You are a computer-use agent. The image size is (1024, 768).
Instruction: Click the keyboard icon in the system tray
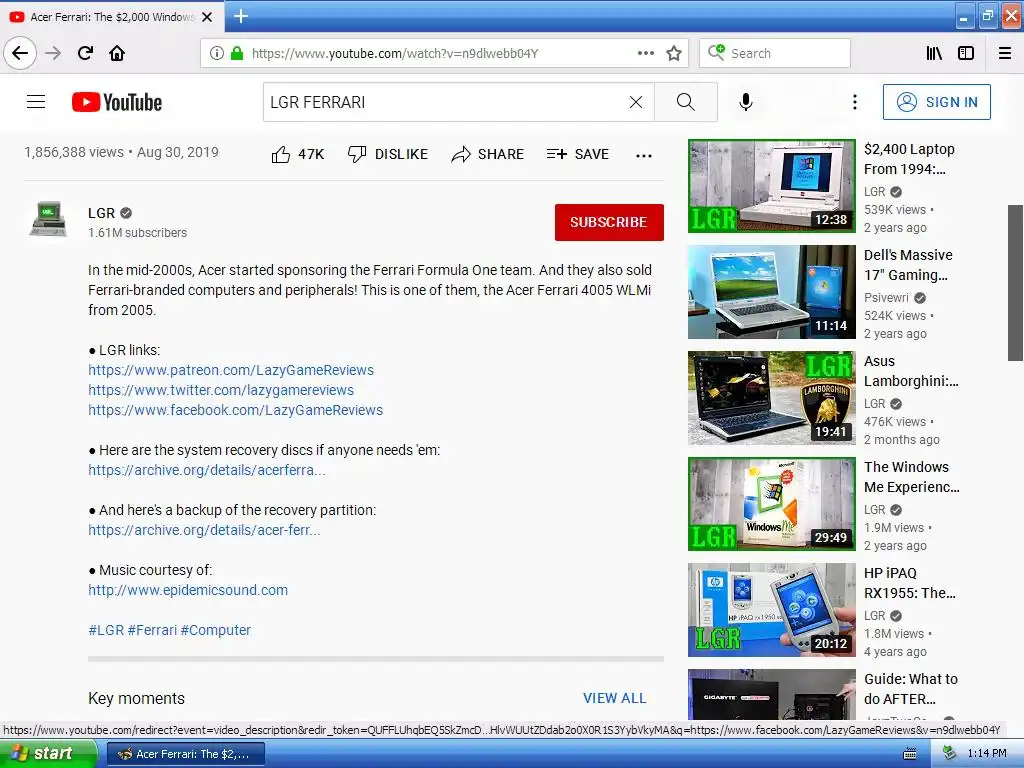910,754
